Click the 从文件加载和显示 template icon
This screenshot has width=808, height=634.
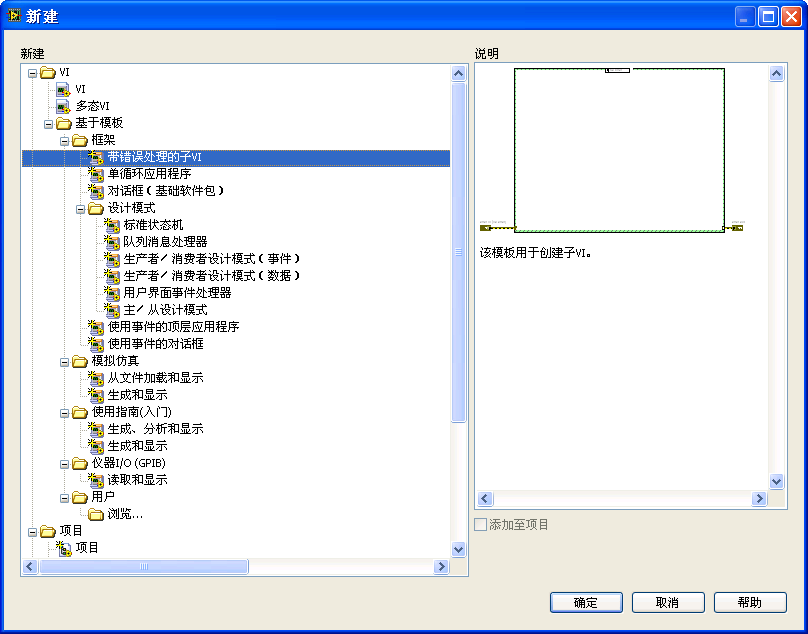tap(96, 378)
